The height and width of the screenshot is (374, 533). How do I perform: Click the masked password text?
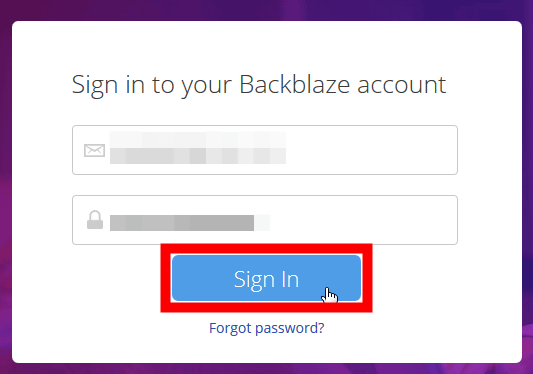pyautogui.click(x=190, y=223)
